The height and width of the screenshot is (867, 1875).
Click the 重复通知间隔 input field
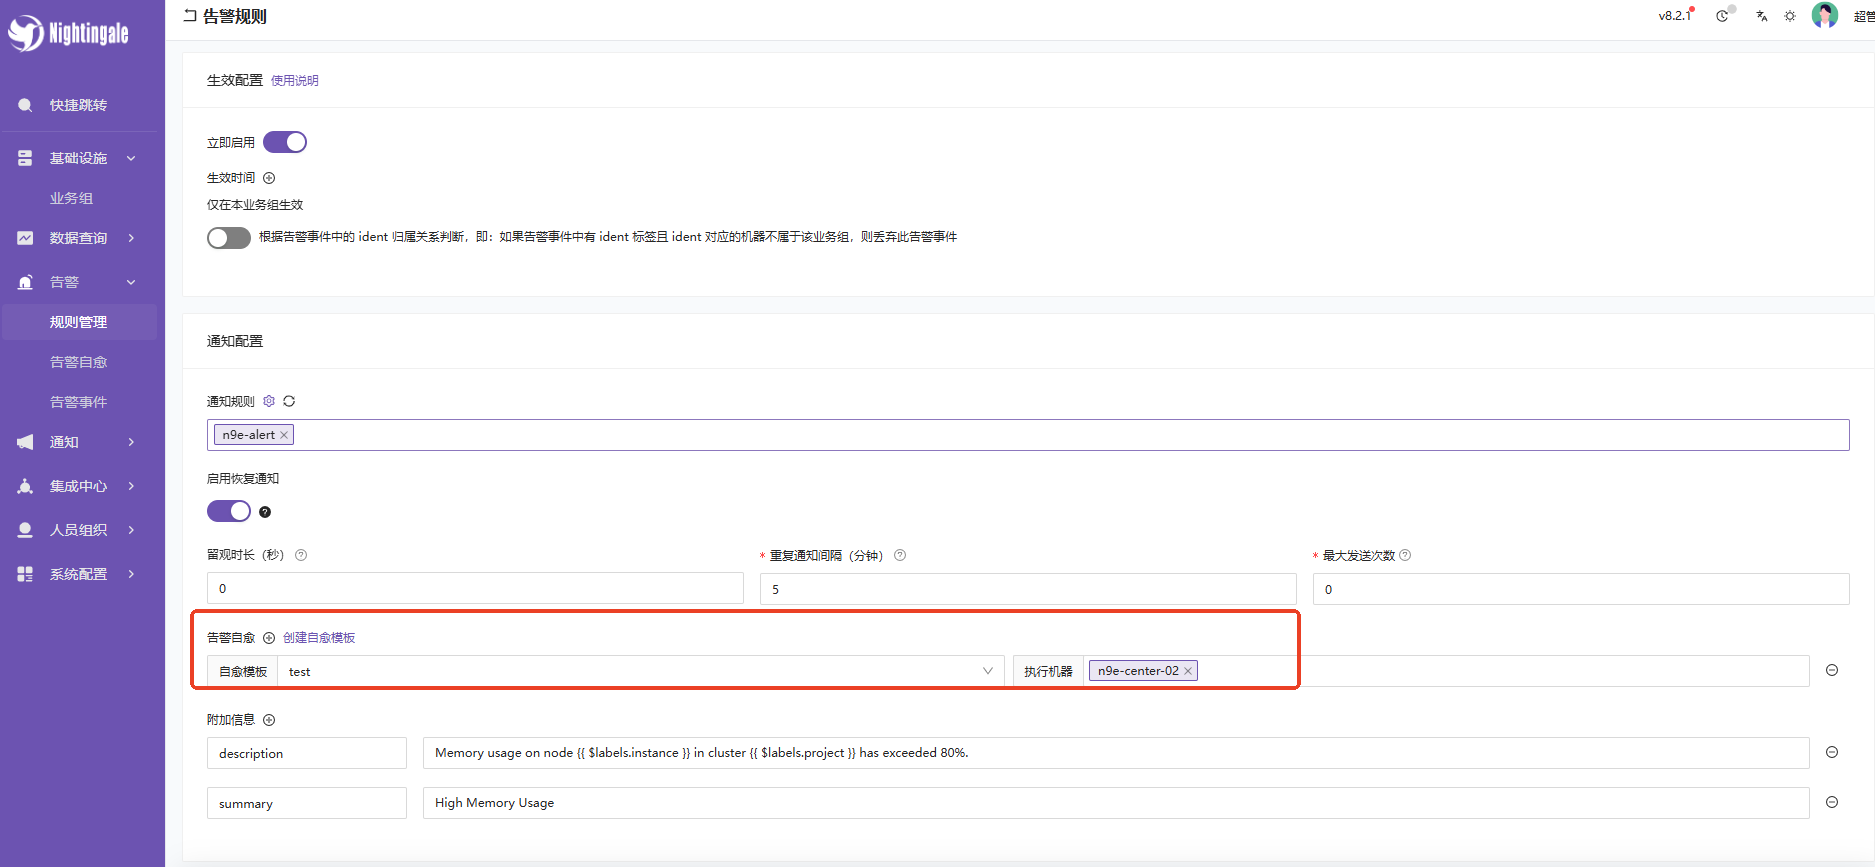click(x=1027, y=589)
